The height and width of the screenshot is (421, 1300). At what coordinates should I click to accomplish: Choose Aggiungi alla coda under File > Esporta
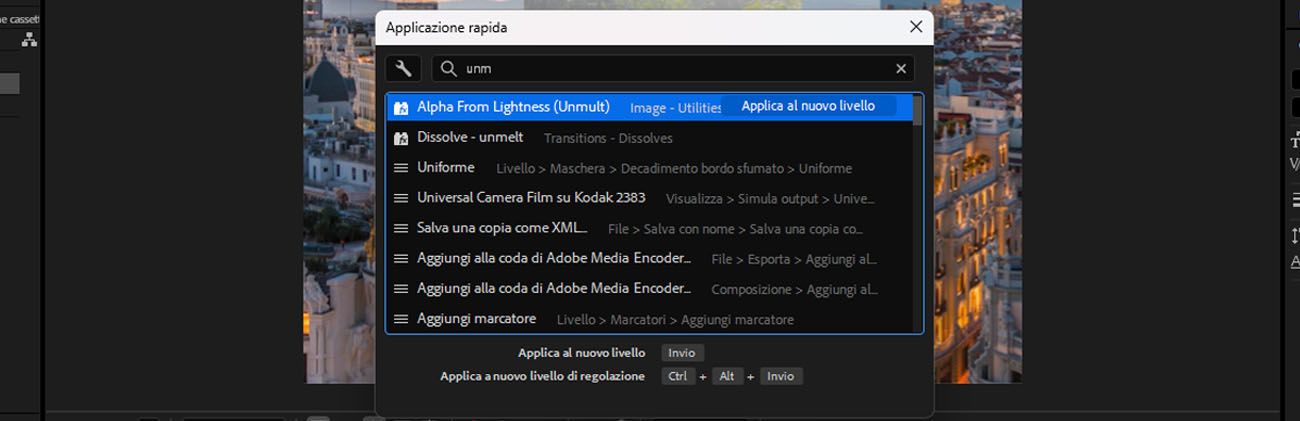pos(650,258)
